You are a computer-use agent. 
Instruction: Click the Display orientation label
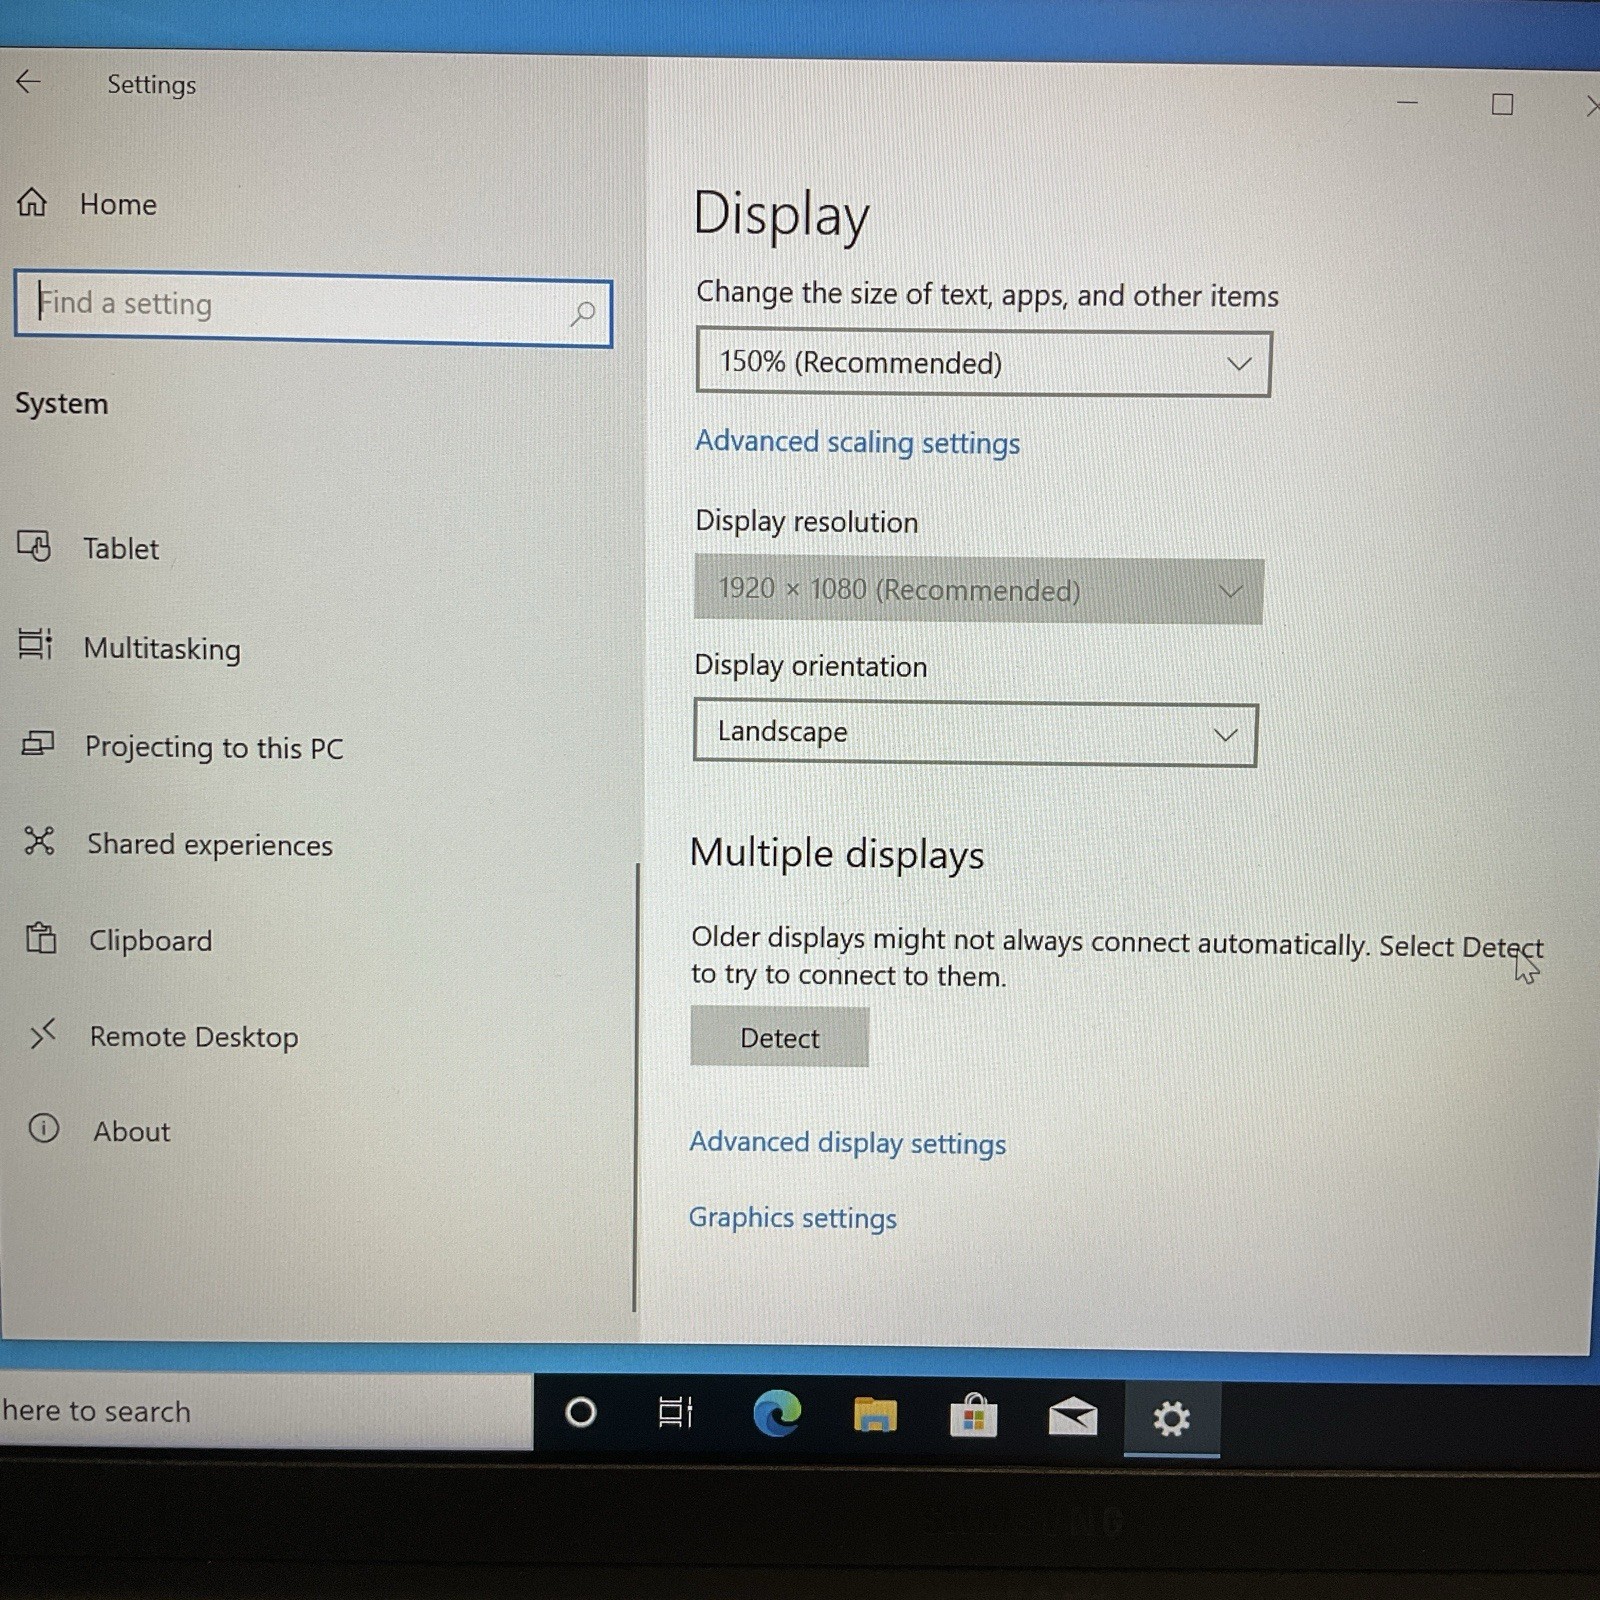(x=810, y=665)
